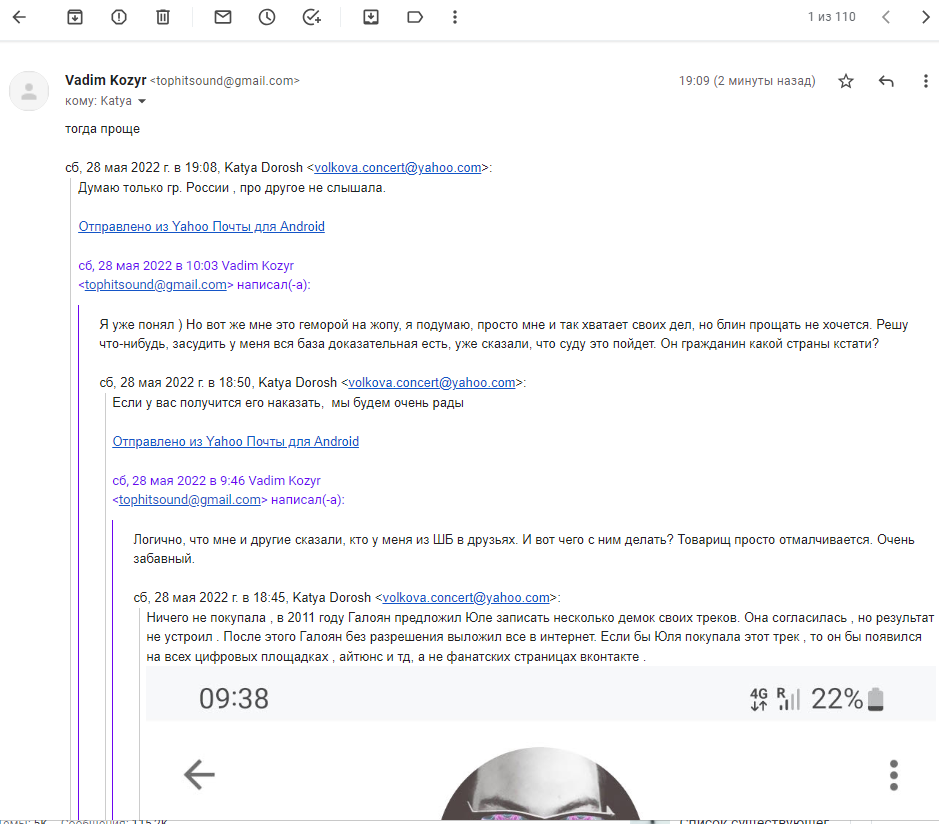
Task: Click tophitsound@gmail.com link from 10:03 quote
Action: coord(156,284)
